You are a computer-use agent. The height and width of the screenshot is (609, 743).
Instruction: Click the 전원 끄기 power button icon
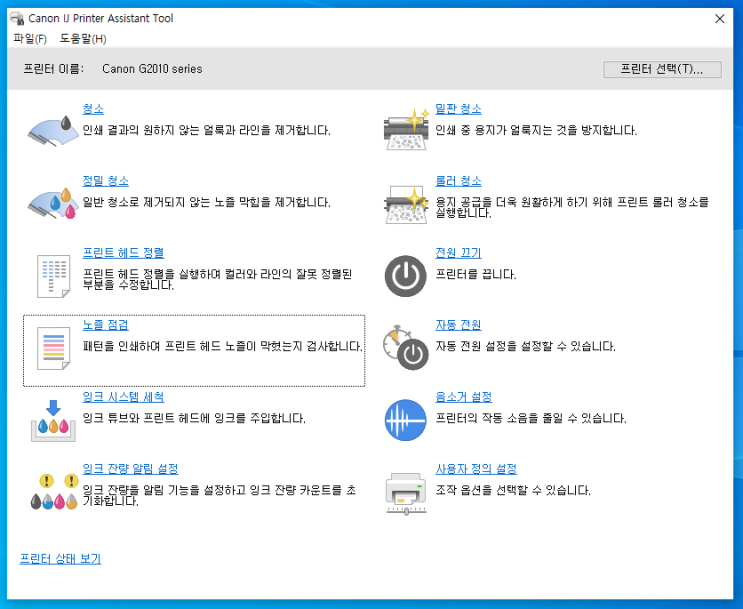(406, 276)
